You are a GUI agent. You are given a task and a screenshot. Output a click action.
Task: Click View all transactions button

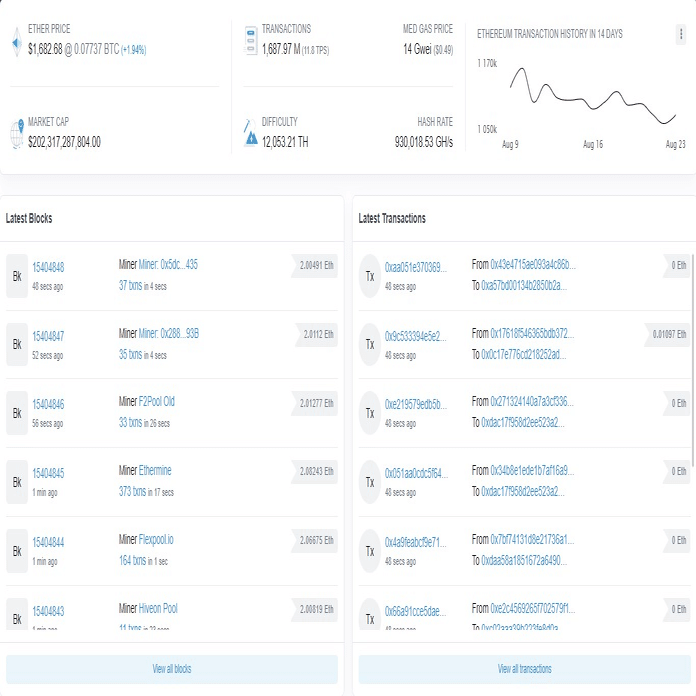524,669
